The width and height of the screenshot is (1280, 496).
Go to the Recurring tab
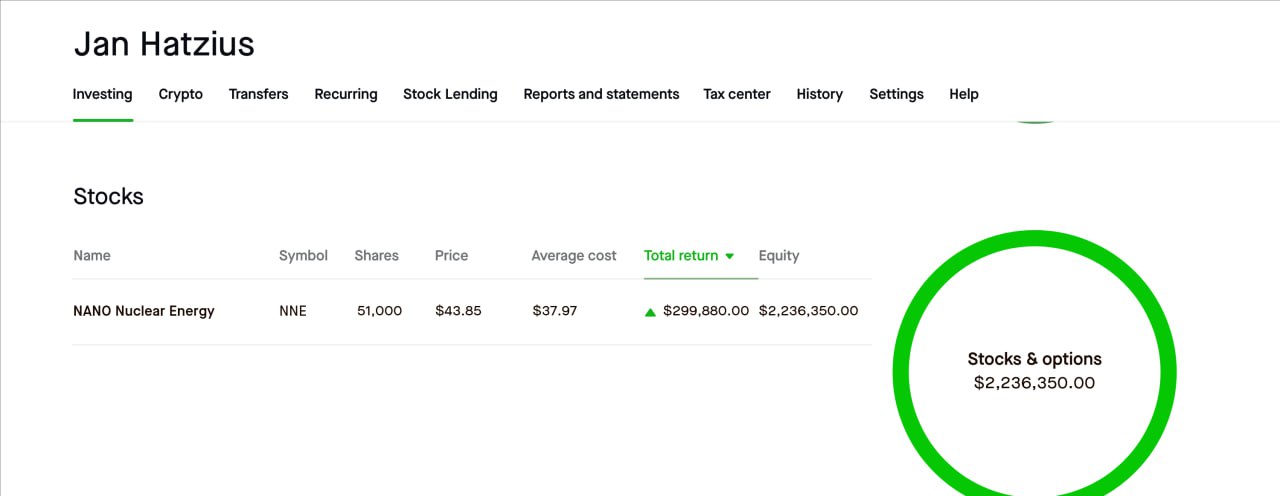(x=346, y=94)
